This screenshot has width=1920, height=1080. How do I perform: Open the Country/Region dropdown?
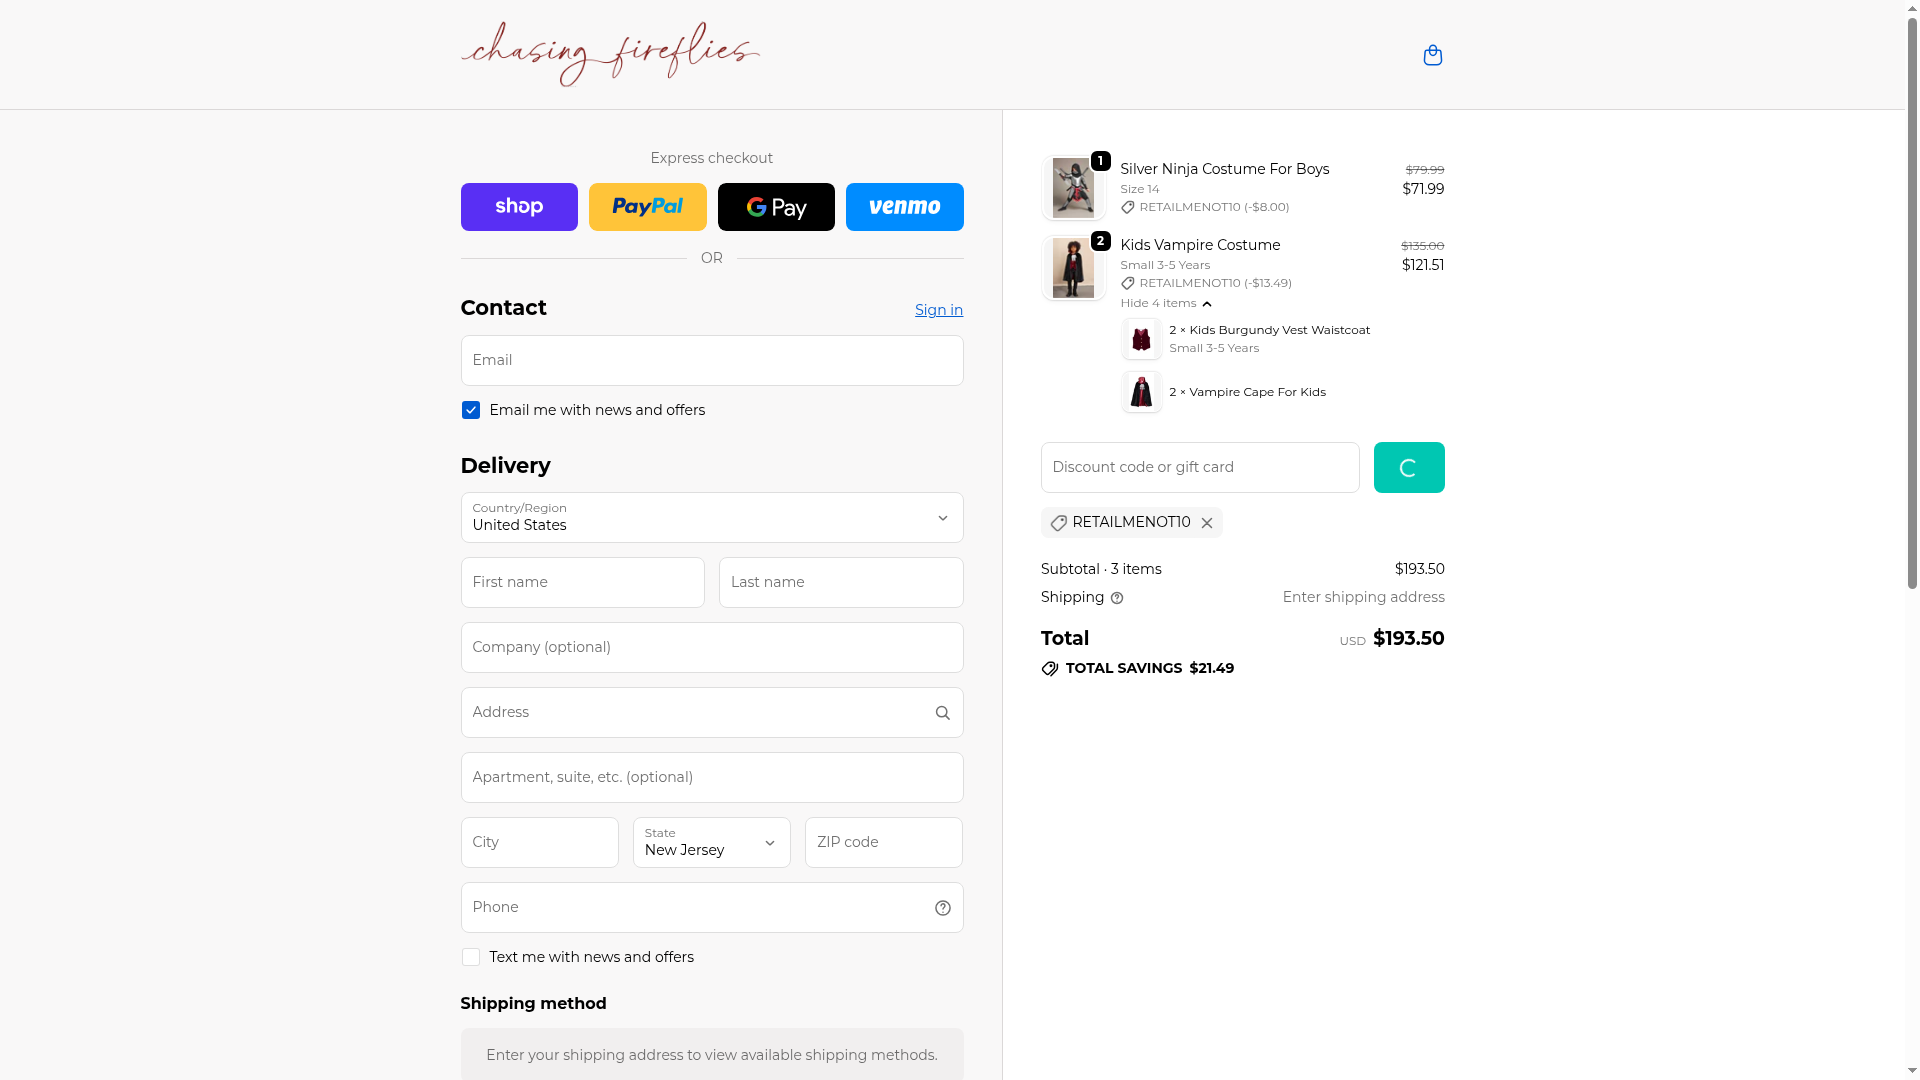(712, 517)
